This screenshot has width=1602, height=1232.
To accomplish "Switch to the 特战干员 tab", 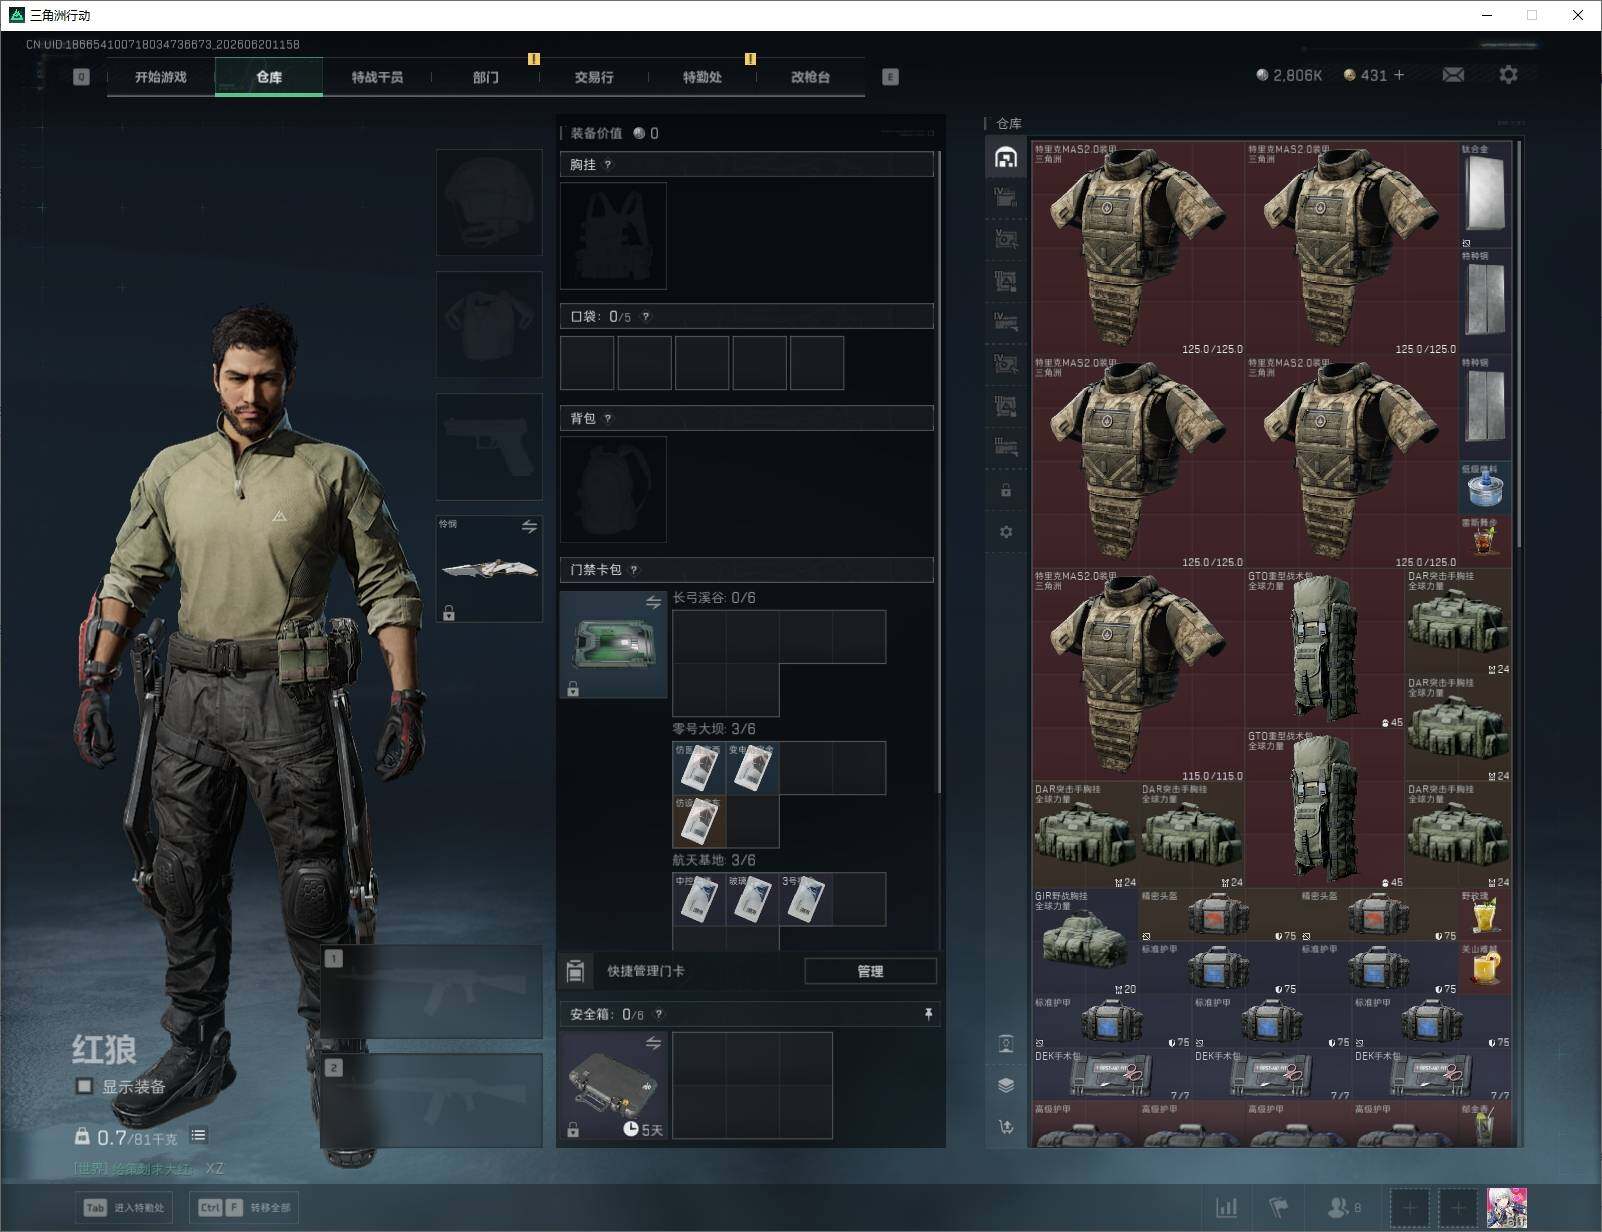I will 377,77.
